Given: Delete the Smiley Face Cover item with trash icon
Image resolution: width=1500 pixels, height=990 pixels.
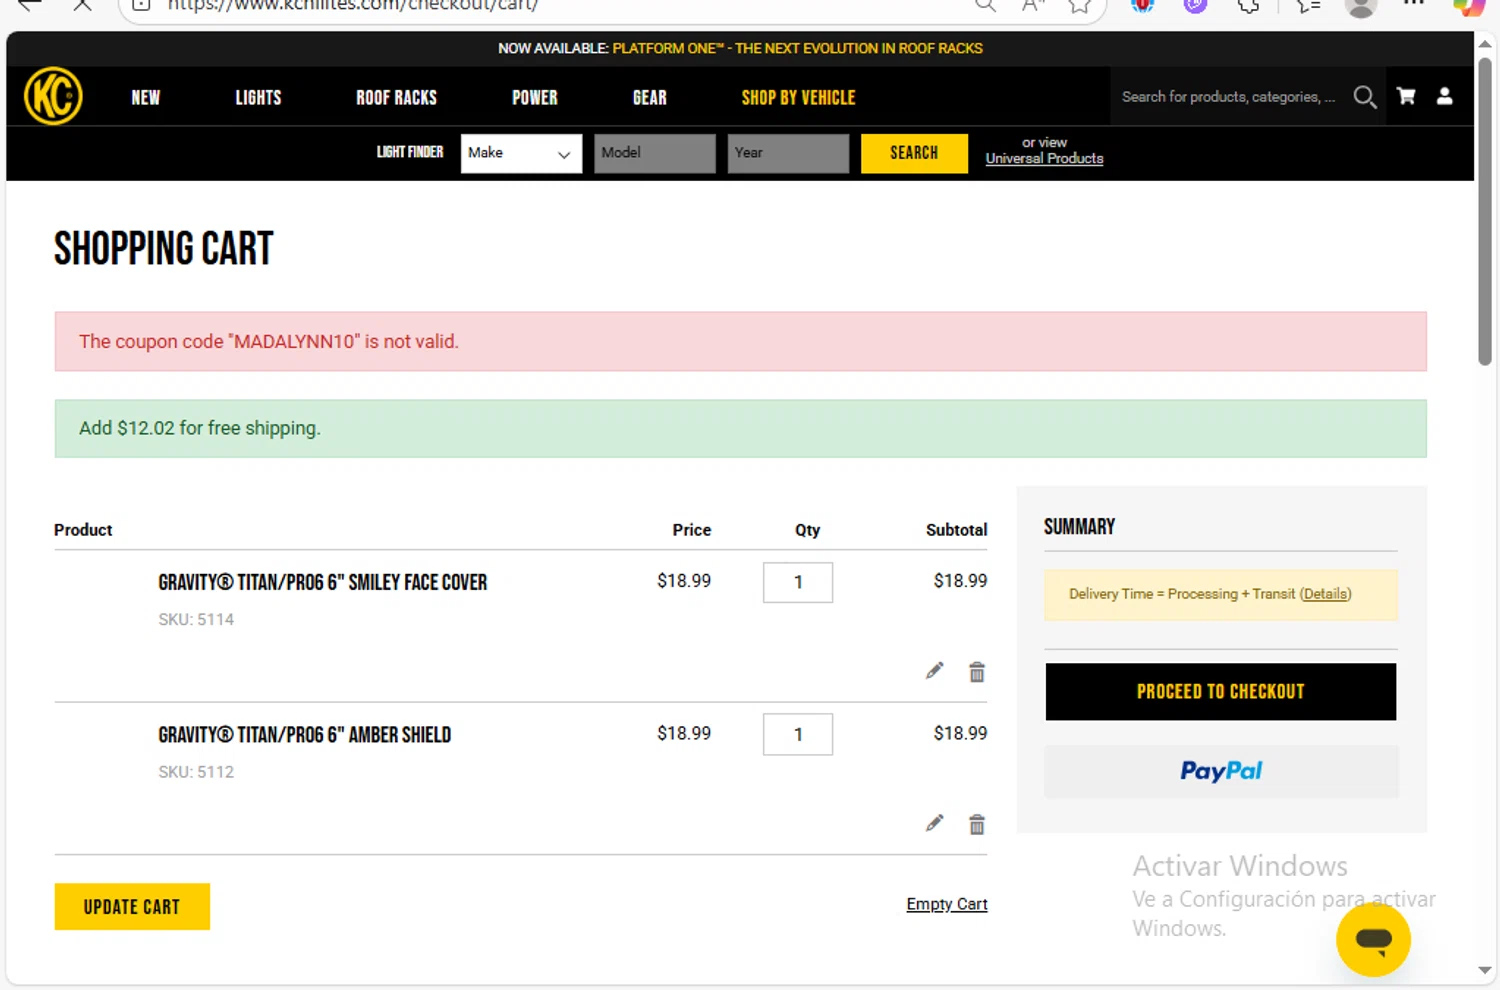Looking at the screenshot, I should [x=977, y=672].
